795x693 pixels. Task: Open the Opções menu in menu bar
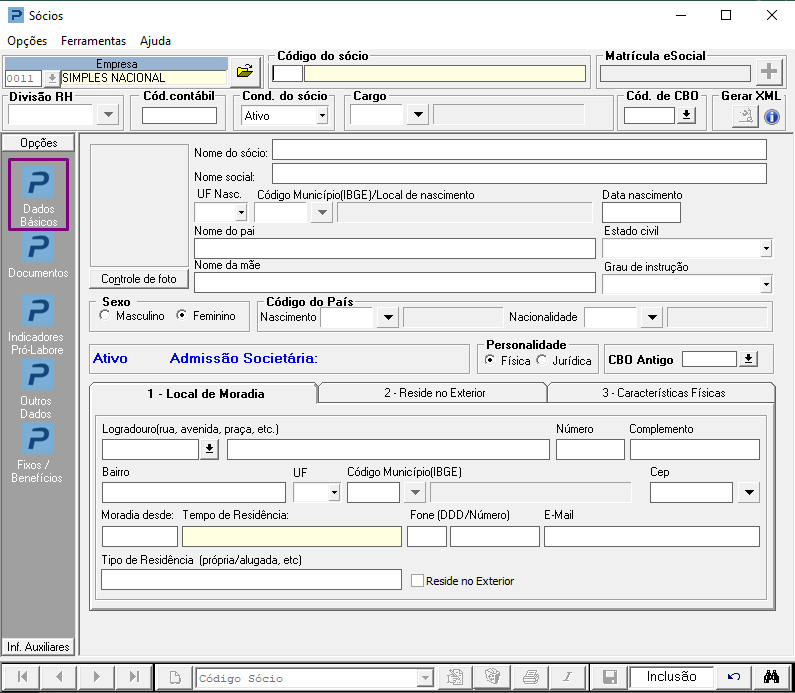(27, 41)
